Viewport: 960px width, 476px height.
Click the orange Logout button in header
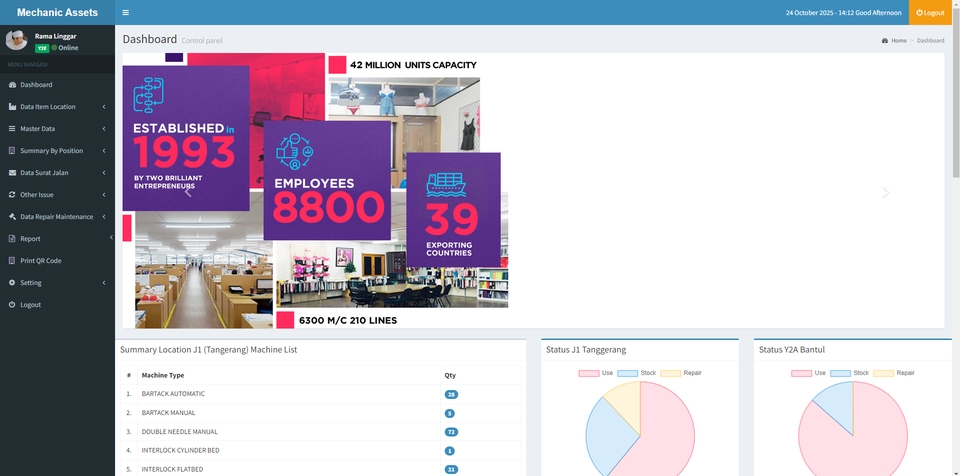[930, 12]
